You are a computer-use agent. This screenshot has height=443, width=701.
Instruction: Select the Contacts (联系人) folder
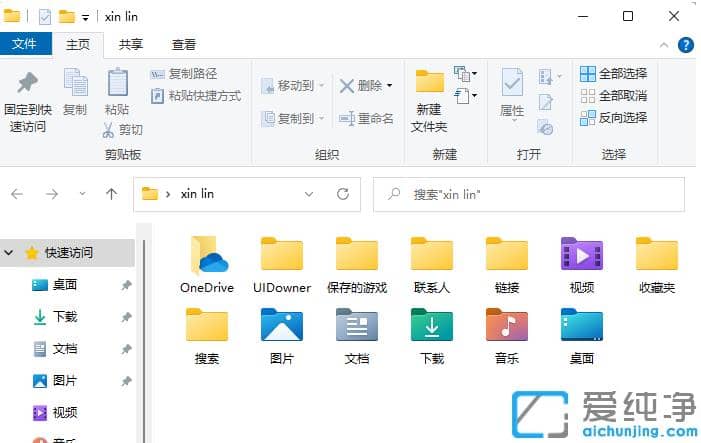pos(432,265)
